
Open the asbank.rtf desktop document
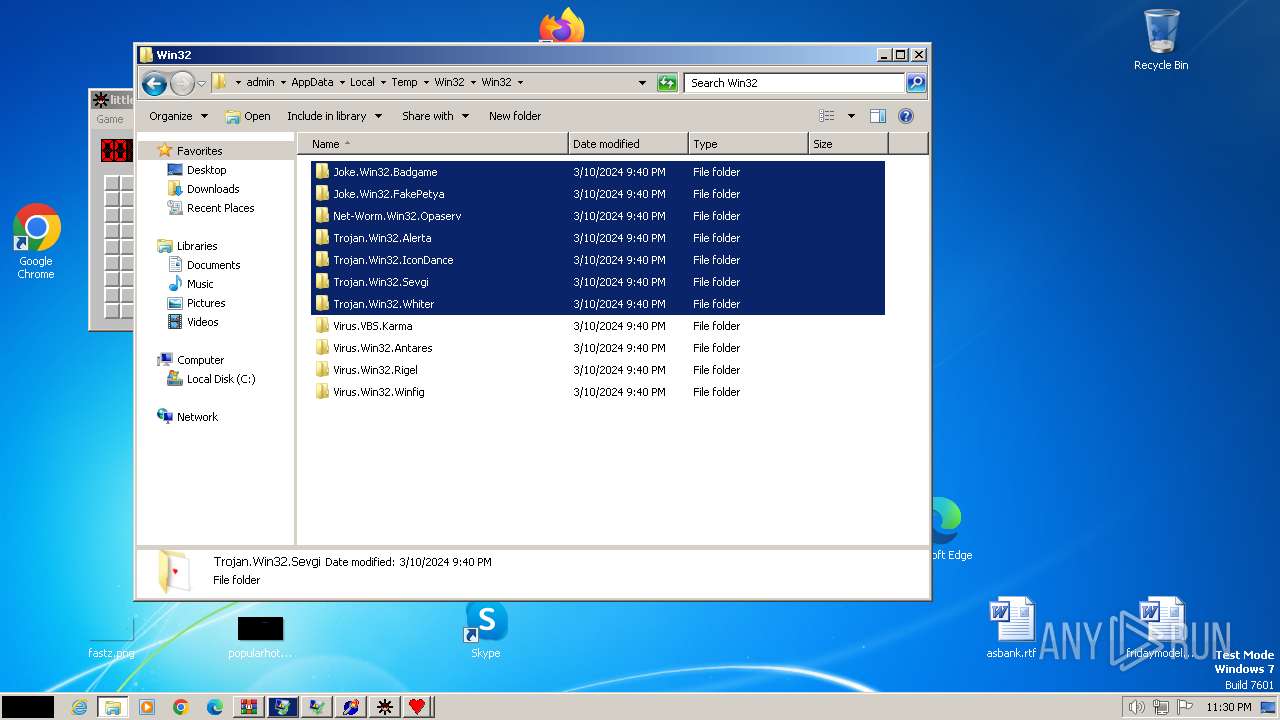(1011, 628)
